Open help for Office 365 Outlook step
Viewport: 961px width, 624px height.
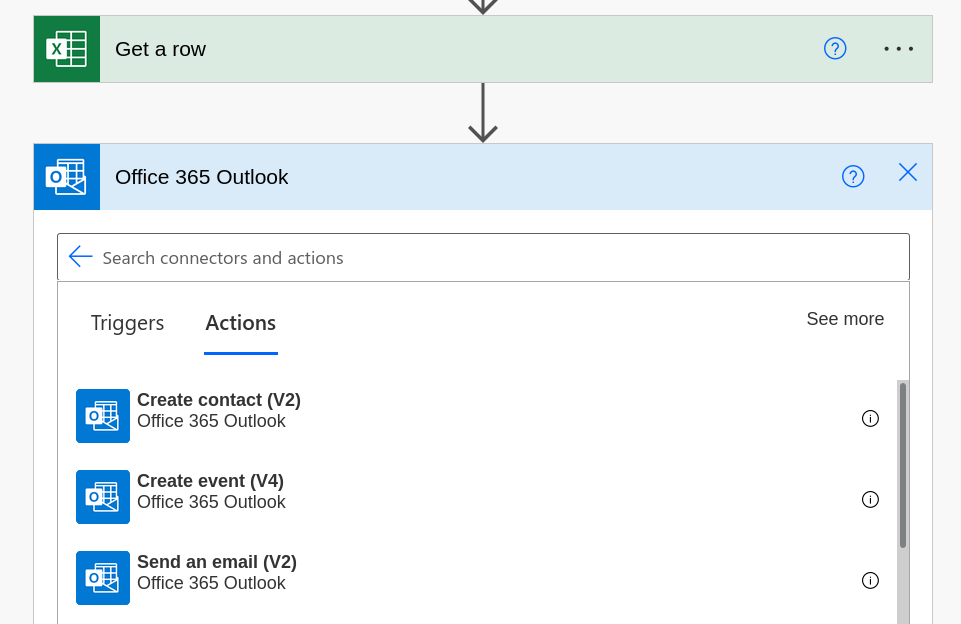(x=853, y=177)
